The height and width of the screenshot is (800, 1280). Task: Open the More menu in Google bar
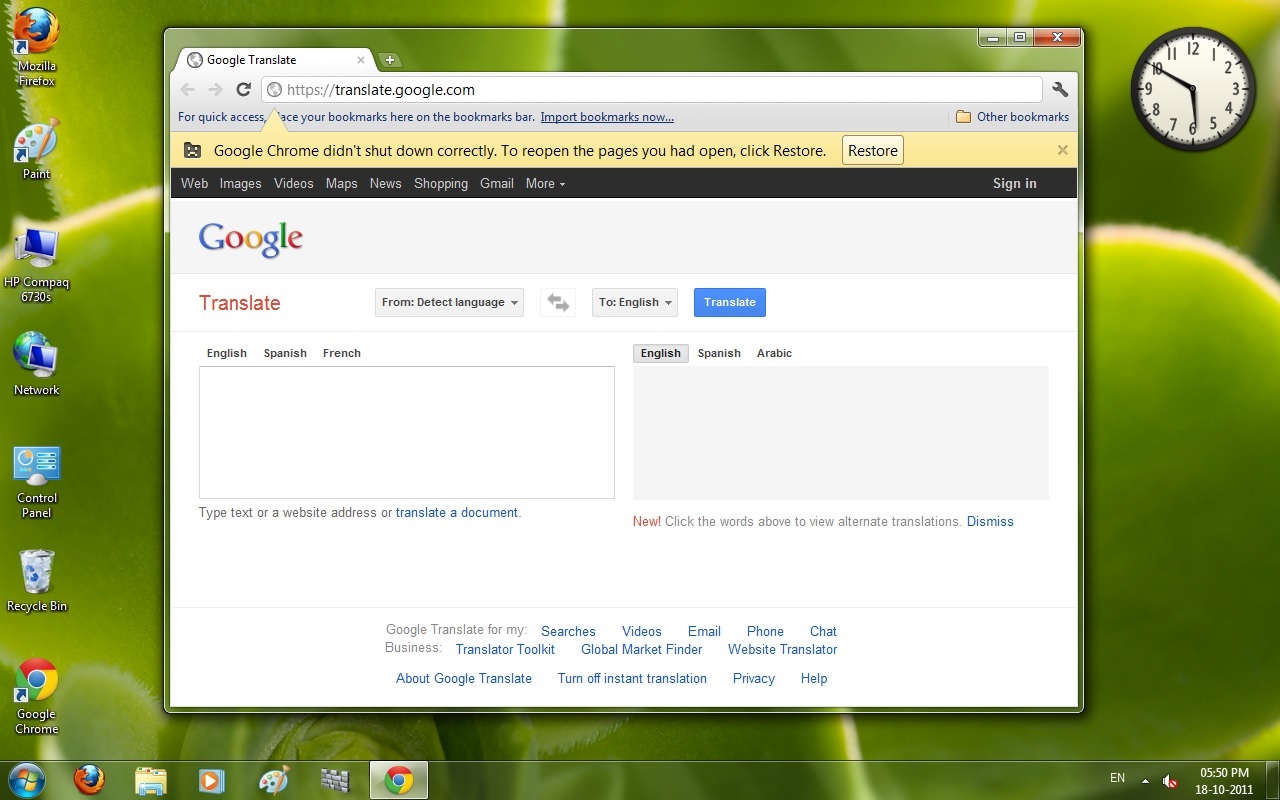coord(545,184)
